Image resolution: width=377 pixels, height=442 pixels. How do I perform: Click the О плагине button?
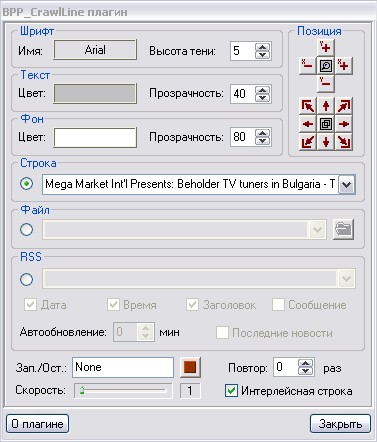(37, 424)
